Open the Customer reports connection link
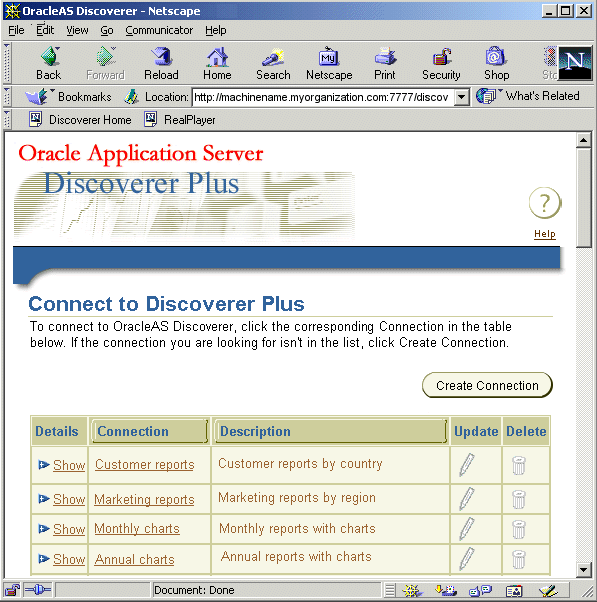The height and width of the screenshot is (602, 597). point(144,465)
